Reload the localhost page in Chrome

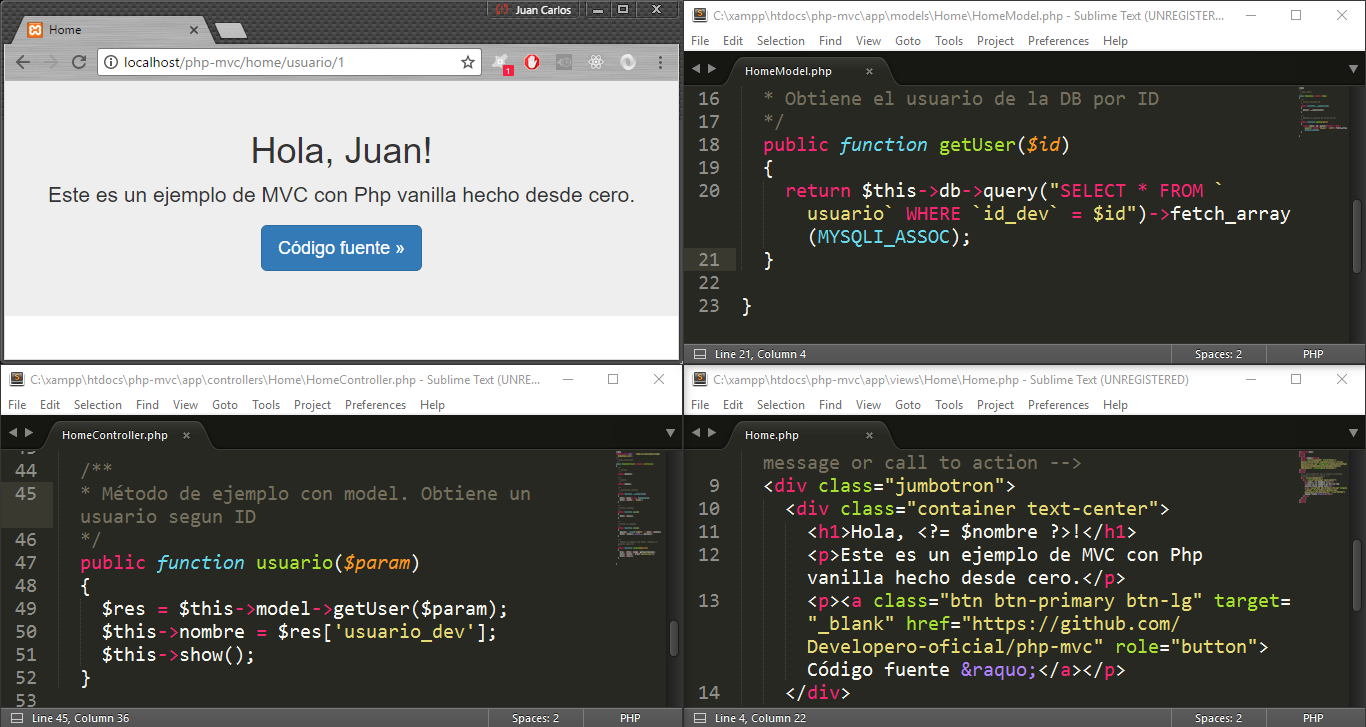tap(79, 62)
